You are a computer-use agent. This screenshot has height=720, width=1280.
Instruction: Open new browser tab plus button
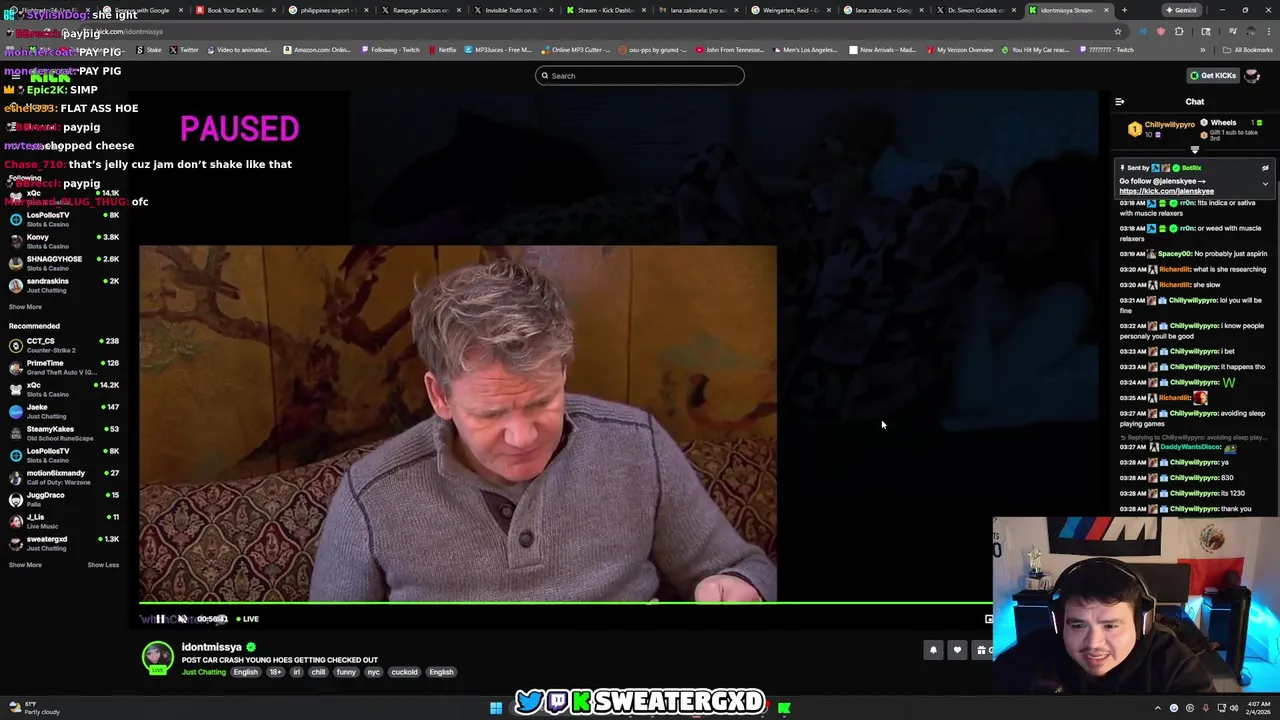[x=1124, y=10]
